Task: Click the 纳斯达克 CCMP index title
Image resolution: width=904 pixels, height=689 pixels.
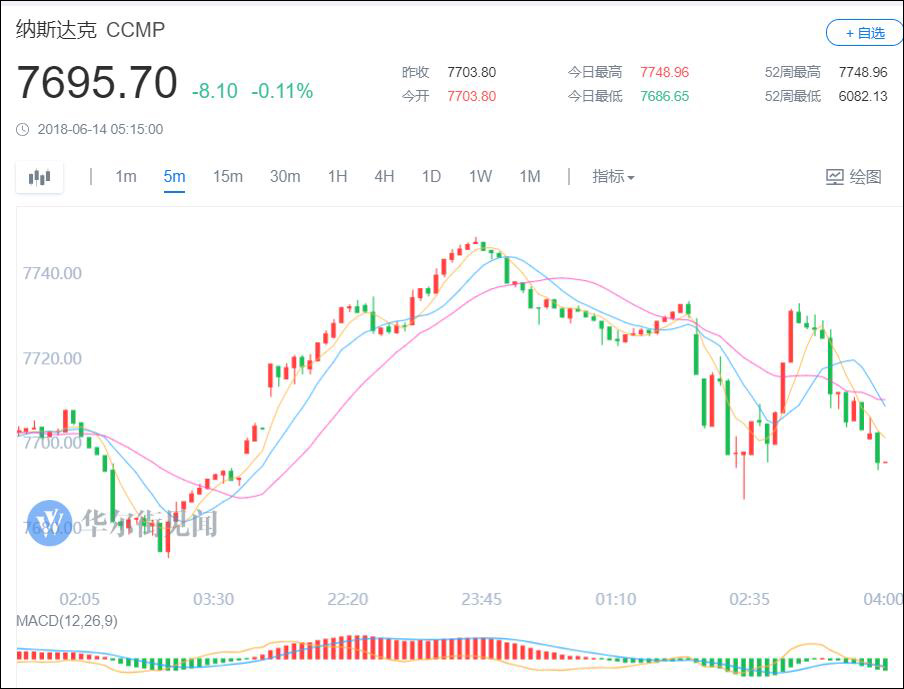Action: coord(90,30)
